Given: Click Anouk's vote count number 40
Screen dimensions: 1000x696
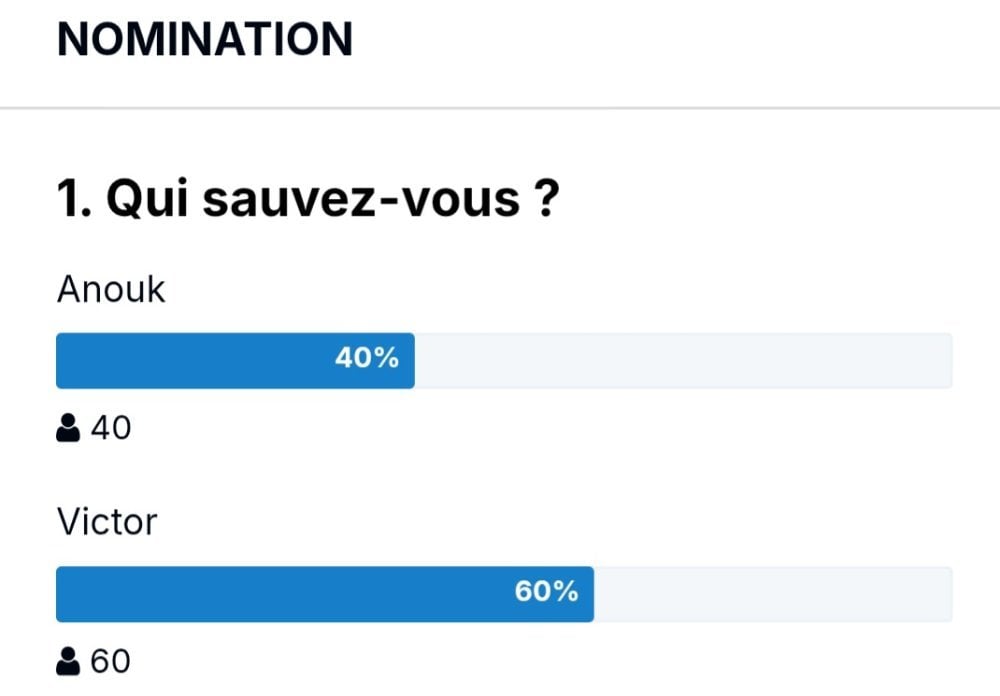Looking at the screenshot, I should coord(111,427).
